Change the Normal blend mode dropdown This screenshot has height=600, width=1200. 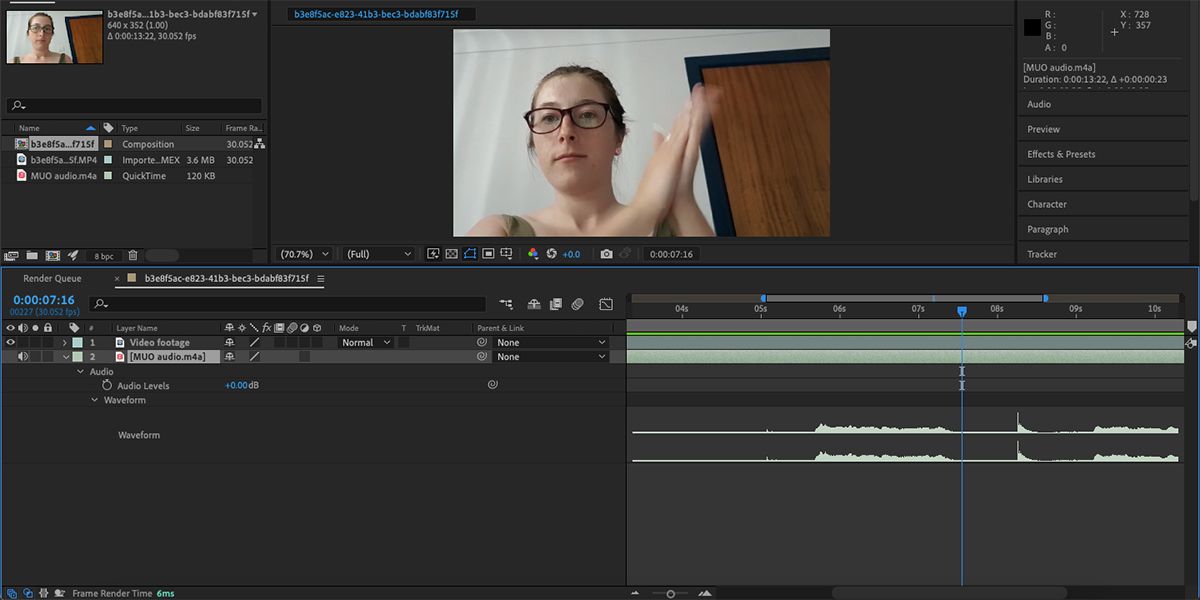pos(364,341)
